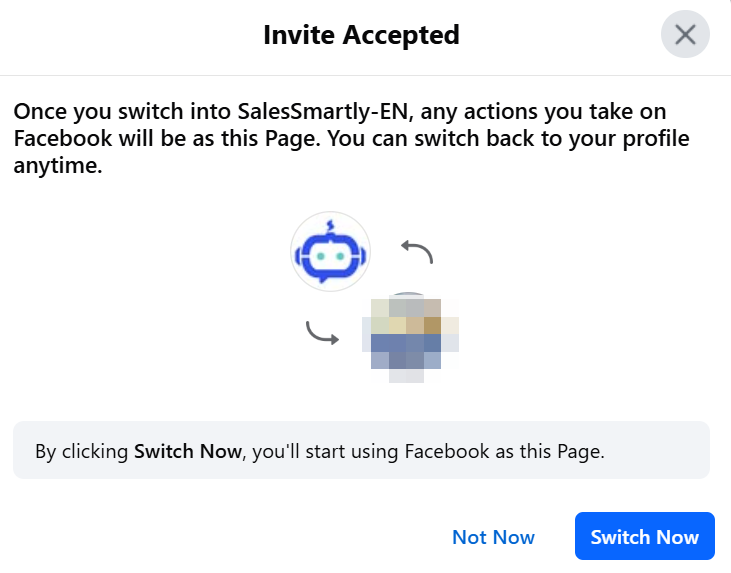The width and height of the screenshot is (731, 573).
Task: Click the lower curved switch arrow
Action: click(321, 333)
